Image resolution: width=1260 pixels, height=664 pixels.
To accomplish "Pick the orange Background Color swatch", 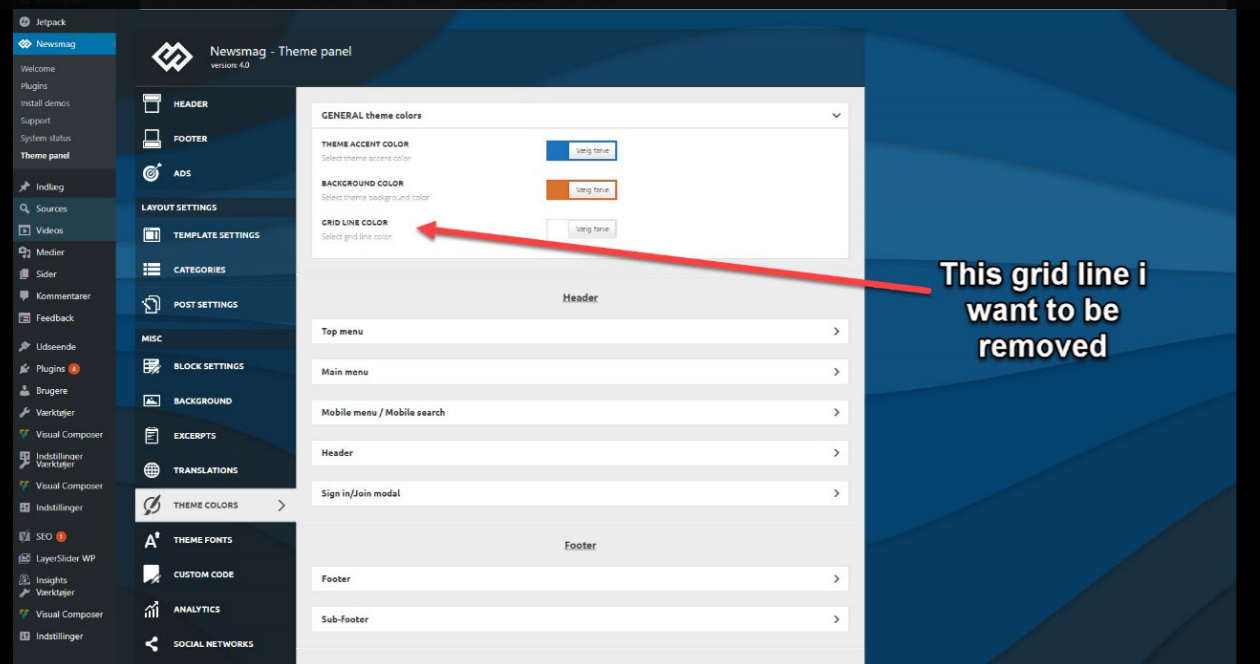I will 557,190.
